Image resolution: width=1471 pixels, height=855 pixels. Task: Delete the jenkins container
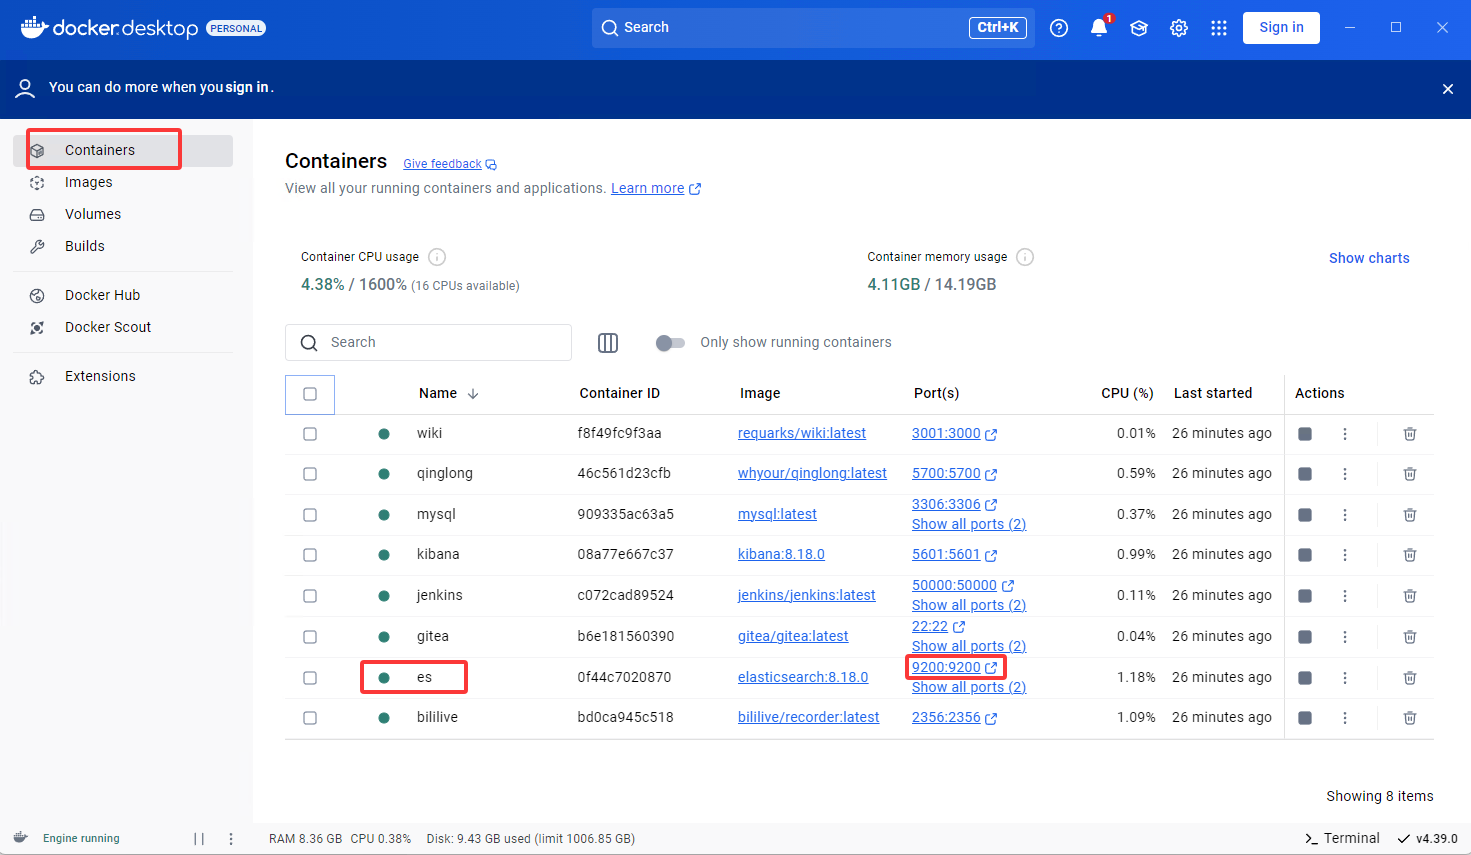click(x=1410, y=596)
